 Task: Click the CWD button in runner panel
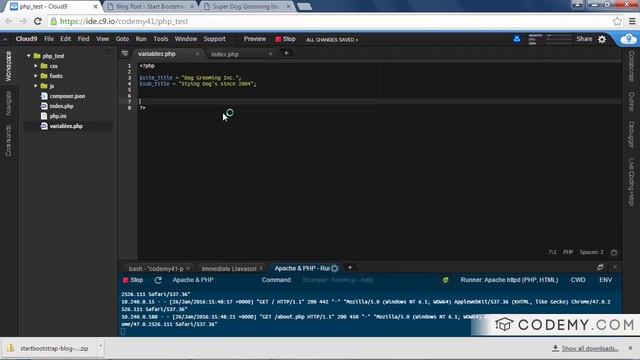(578, 280)
